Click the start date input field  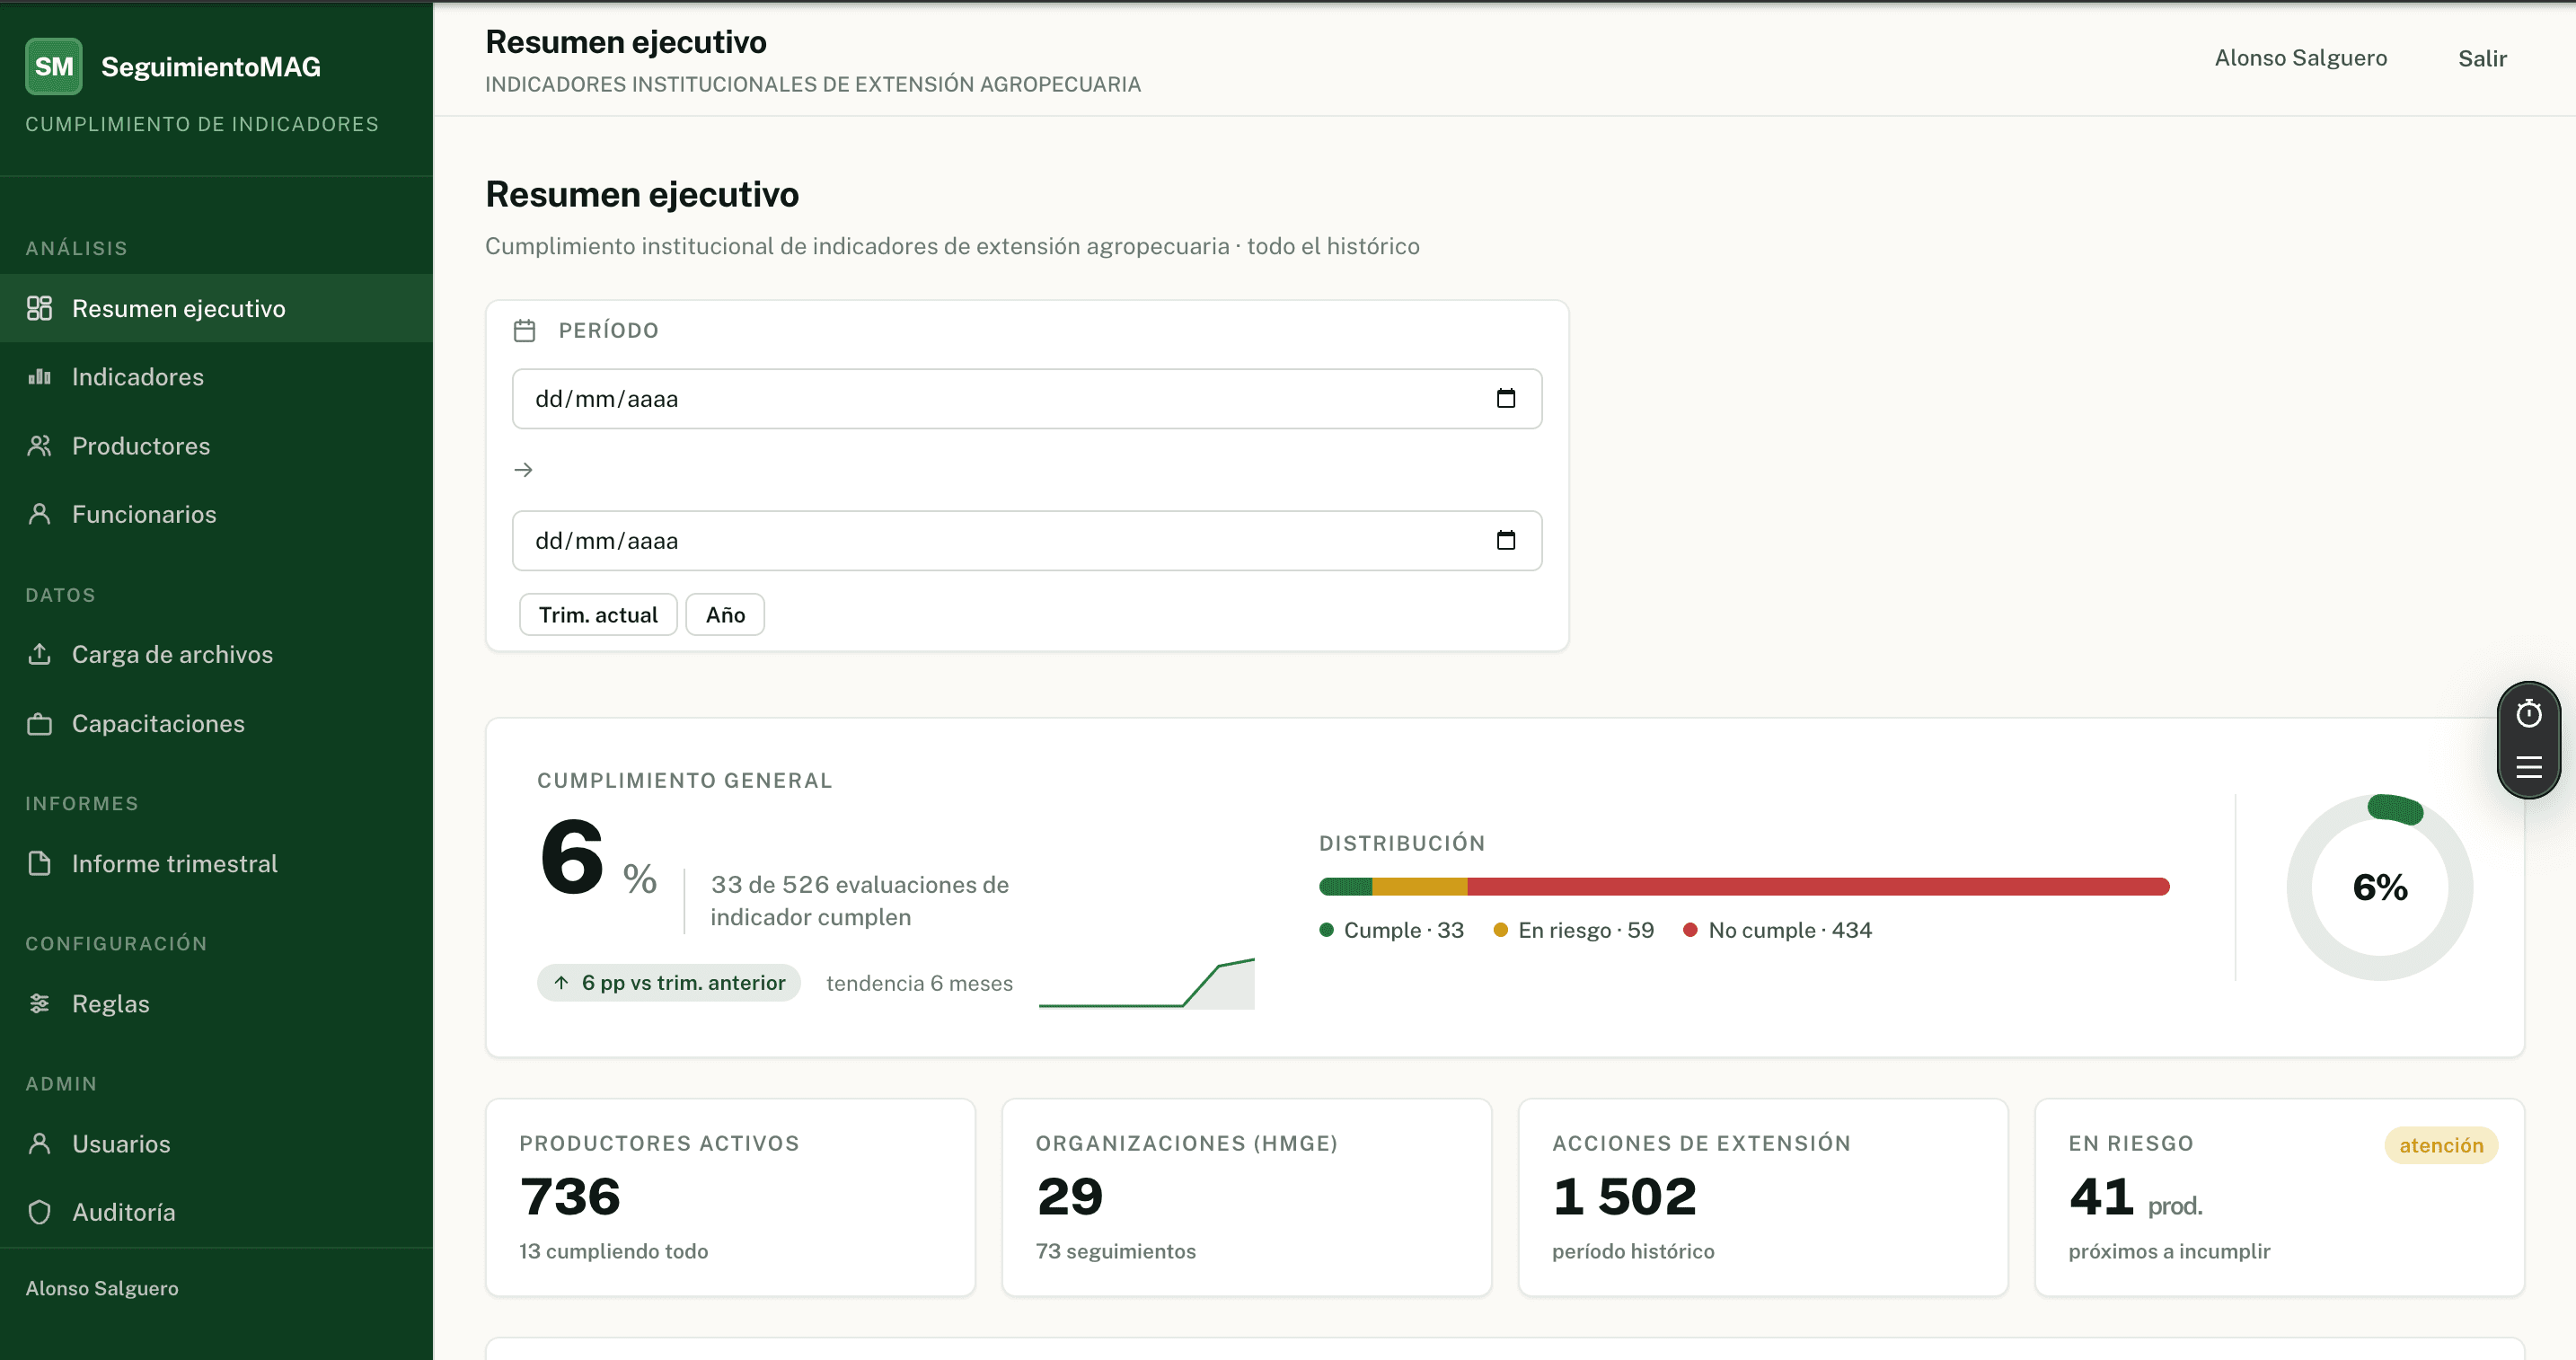[1027, 398]
